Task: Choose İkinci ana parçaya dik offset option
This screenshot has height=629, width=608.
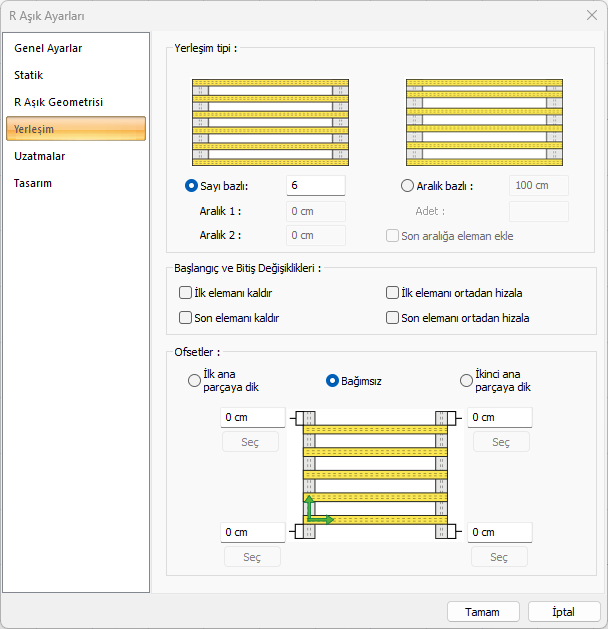Action: click(x=466, y=381)
